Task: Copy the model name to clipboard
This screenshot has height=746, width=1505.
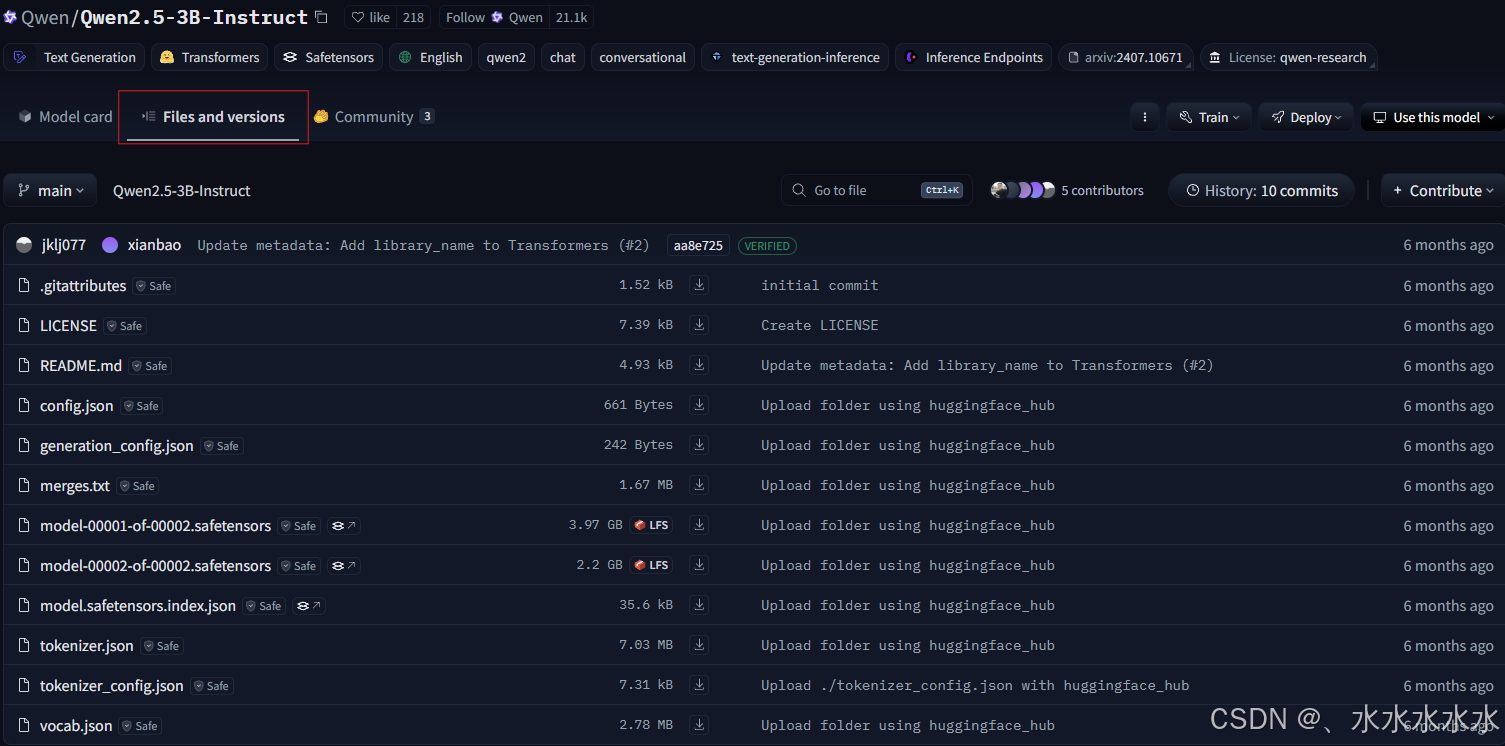Action: click(x=320, y=16)
